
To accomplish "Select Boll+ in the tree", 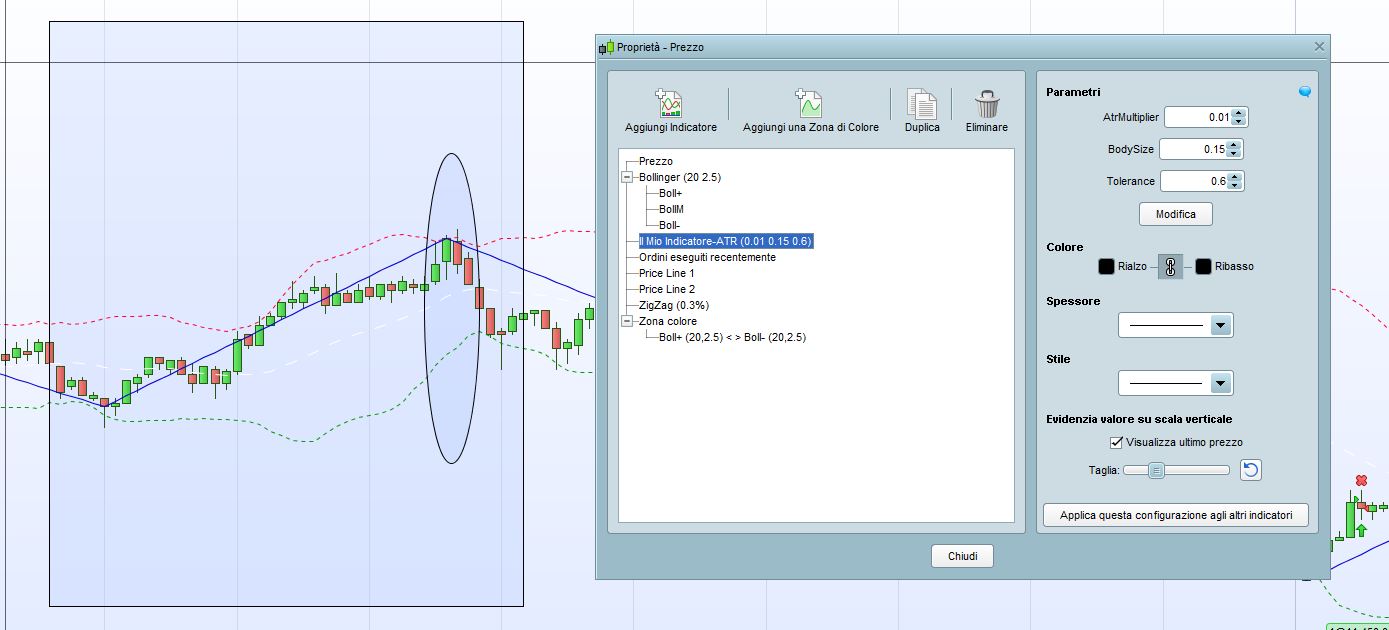I will point(670,193).
